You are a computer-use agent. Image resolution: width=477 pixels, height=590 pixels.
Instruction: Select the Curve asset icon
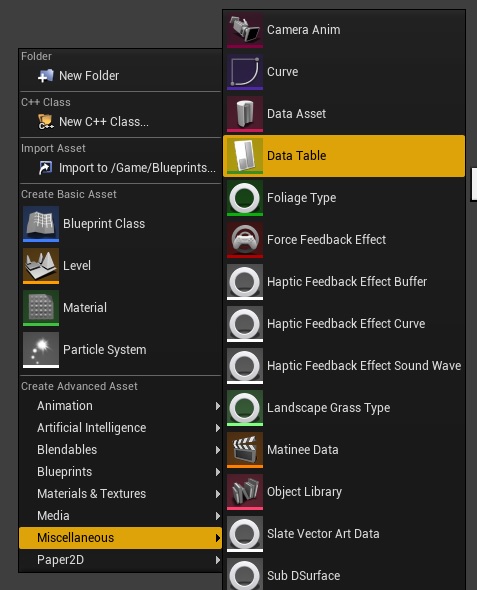coord(245,72)
